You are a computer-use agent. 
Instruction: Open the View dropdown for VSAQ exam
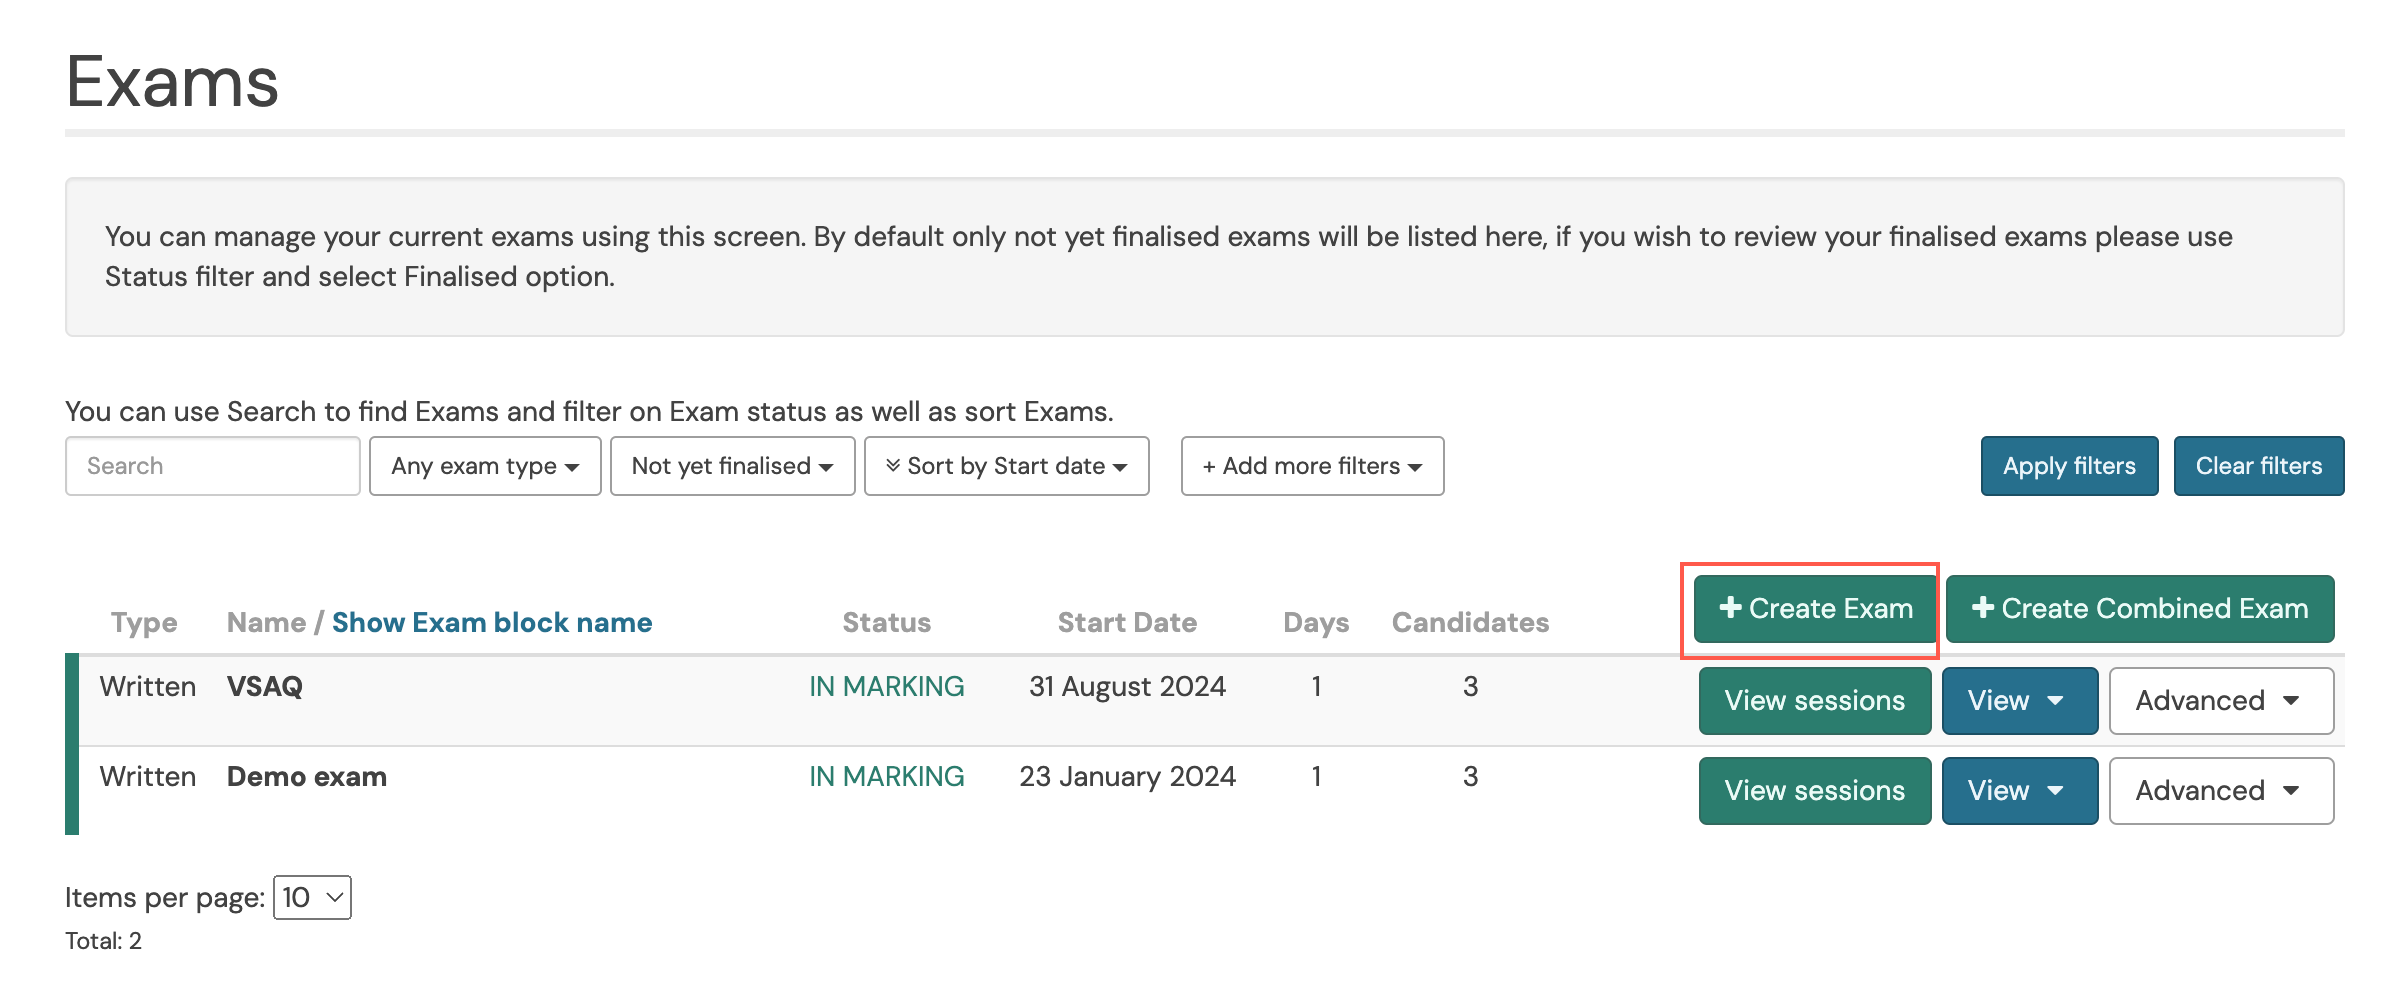[2019, 700]
